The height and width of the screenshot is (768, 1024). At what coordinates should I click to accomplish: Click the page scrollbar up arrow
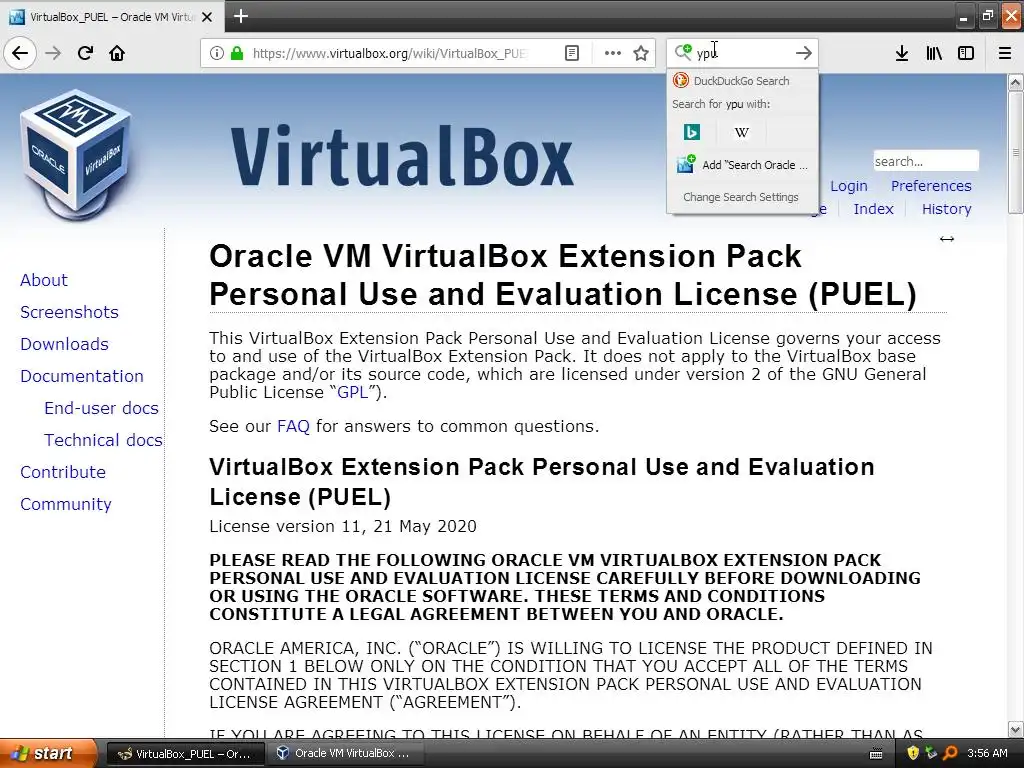tap(1016, 82)
